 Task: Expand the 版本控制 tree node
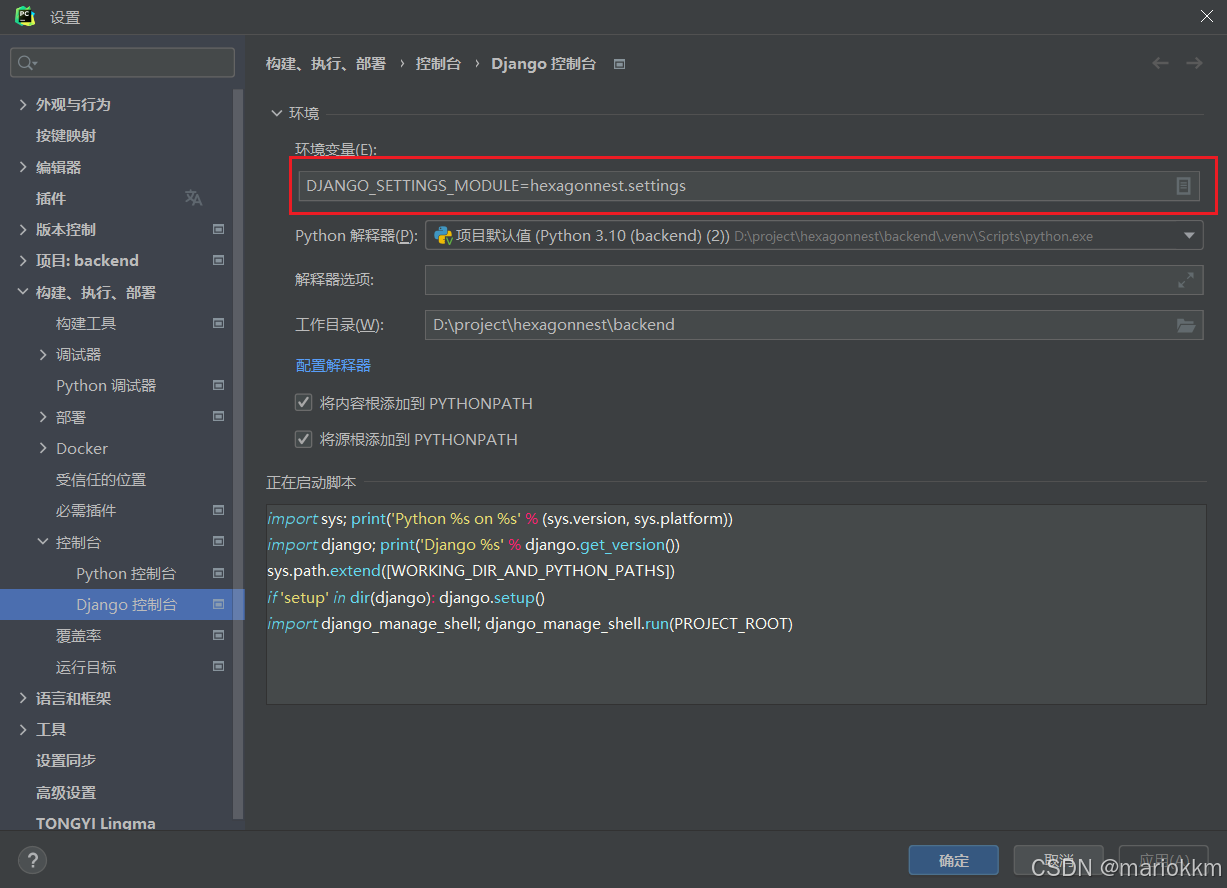(x=23, y=229)
